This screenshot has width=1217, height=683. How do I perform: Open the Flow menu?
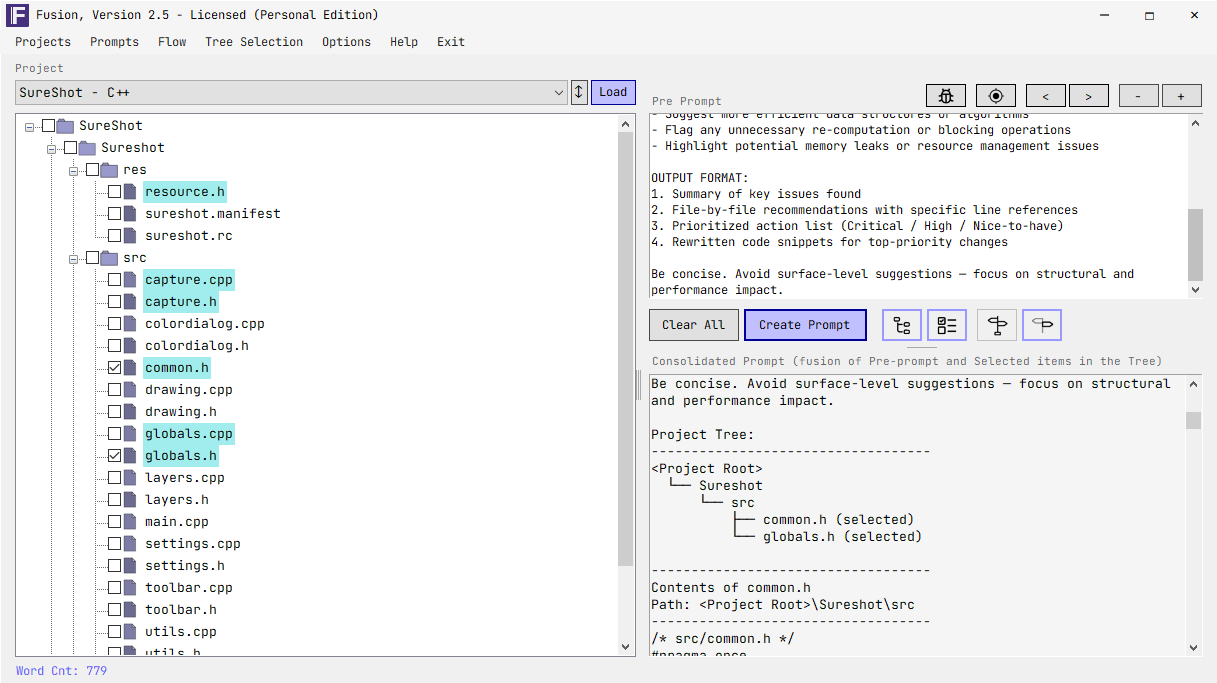[x=172, y=42]
